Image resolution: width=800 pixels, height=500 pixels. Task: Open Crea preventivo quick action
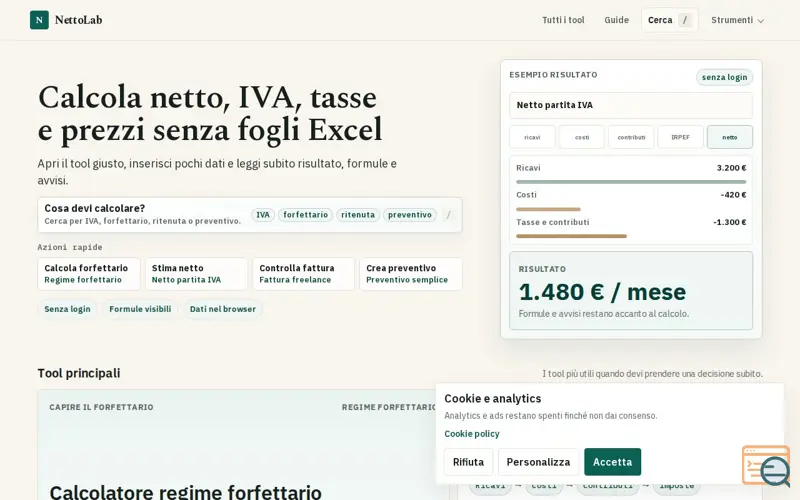pyautogui.click(x=411, y=274)
